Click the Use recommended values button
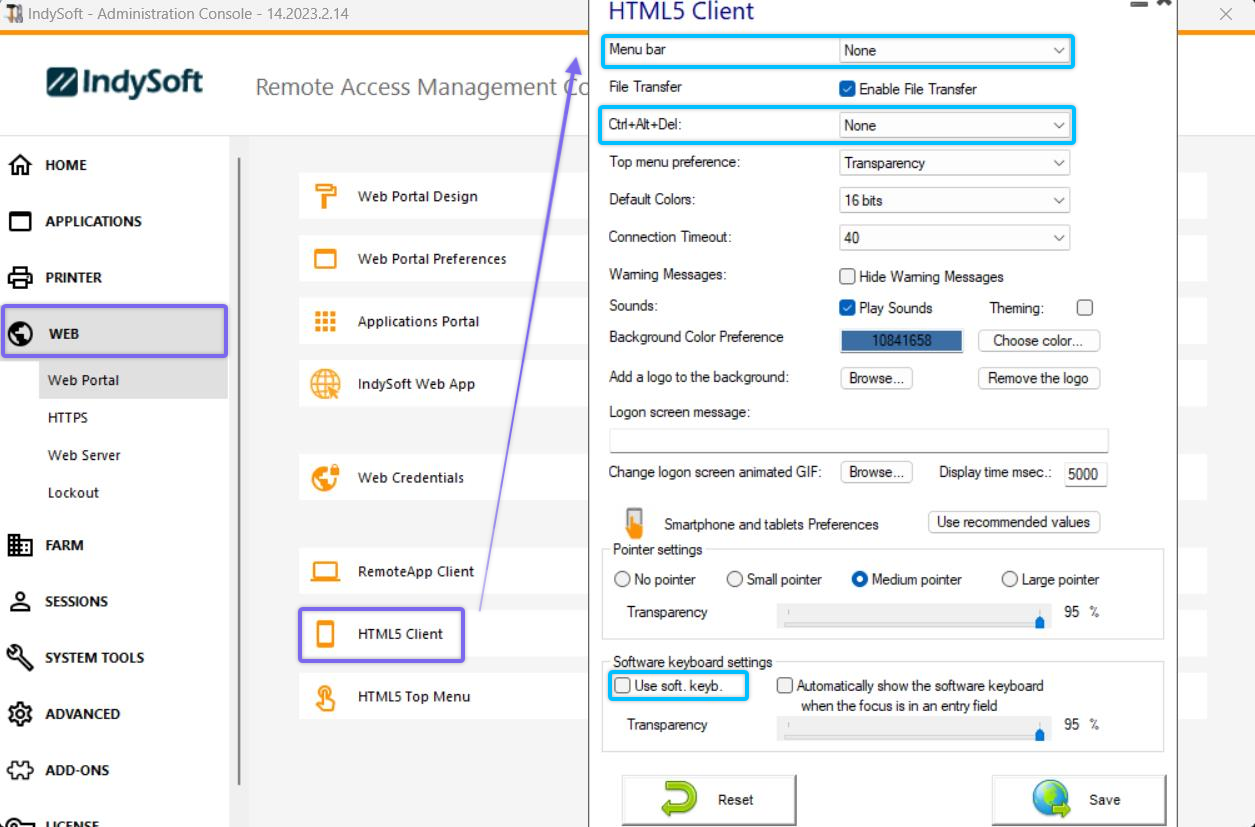The width and height of the screenshot is (1255, 827). (x=1013, y=522)
